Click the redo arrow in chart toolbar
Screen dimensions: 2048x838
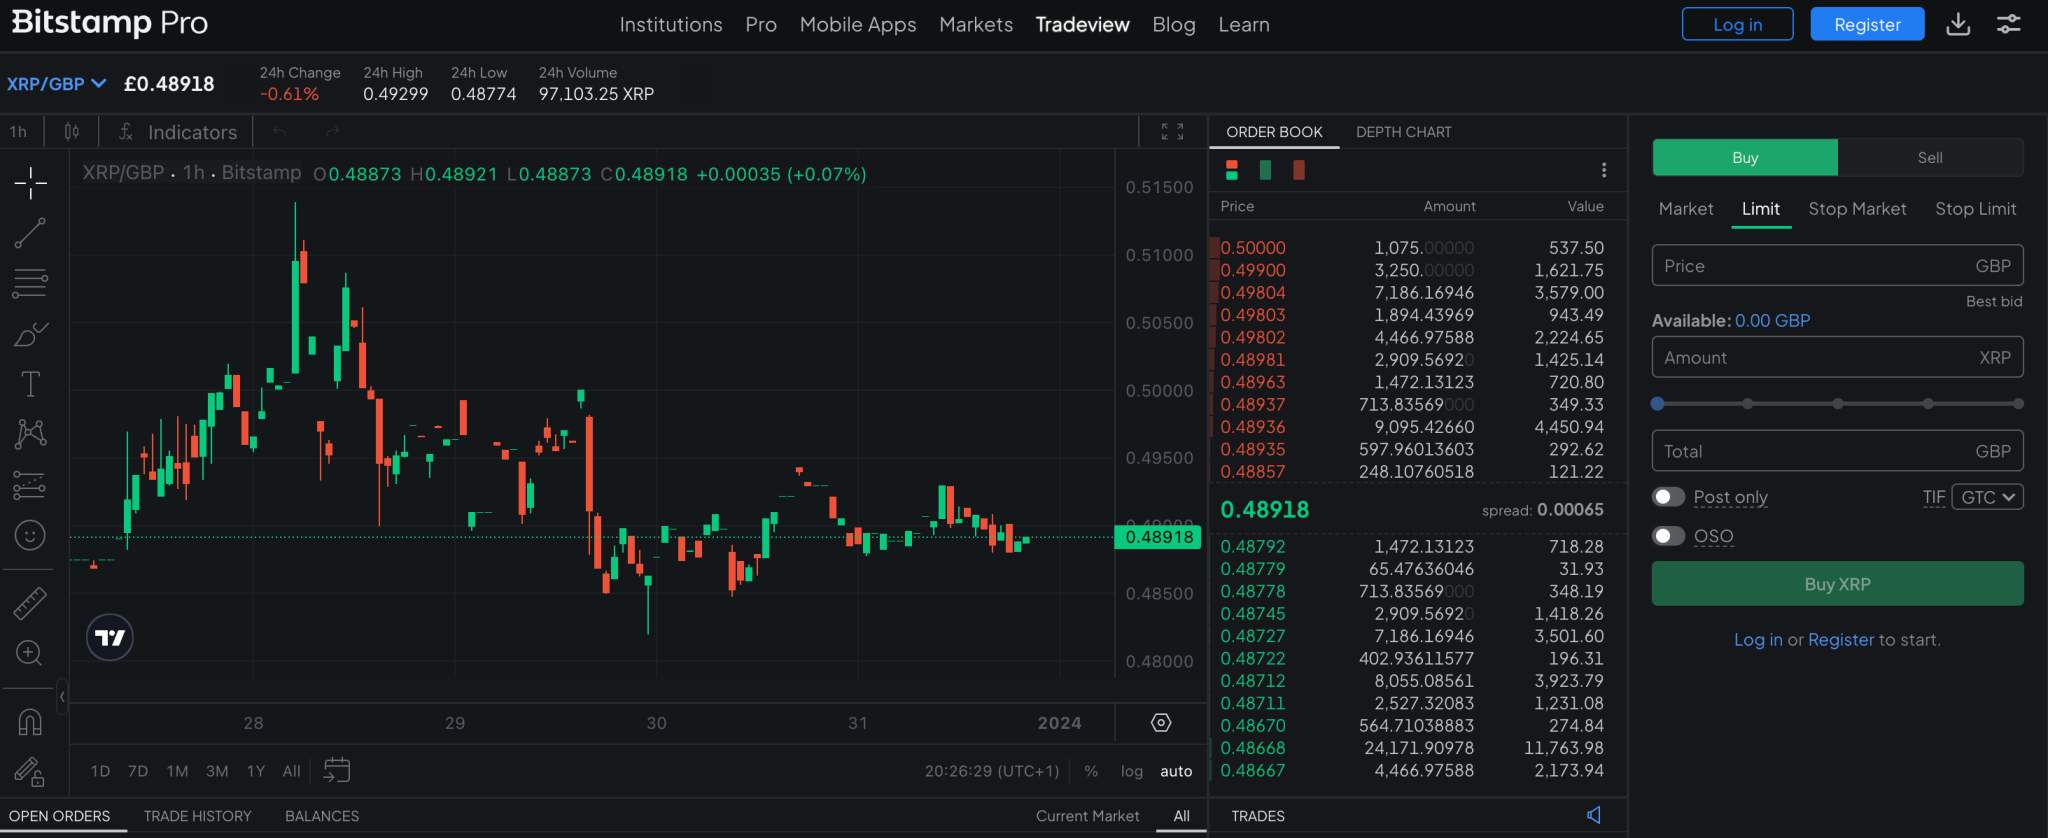(333, 132)
